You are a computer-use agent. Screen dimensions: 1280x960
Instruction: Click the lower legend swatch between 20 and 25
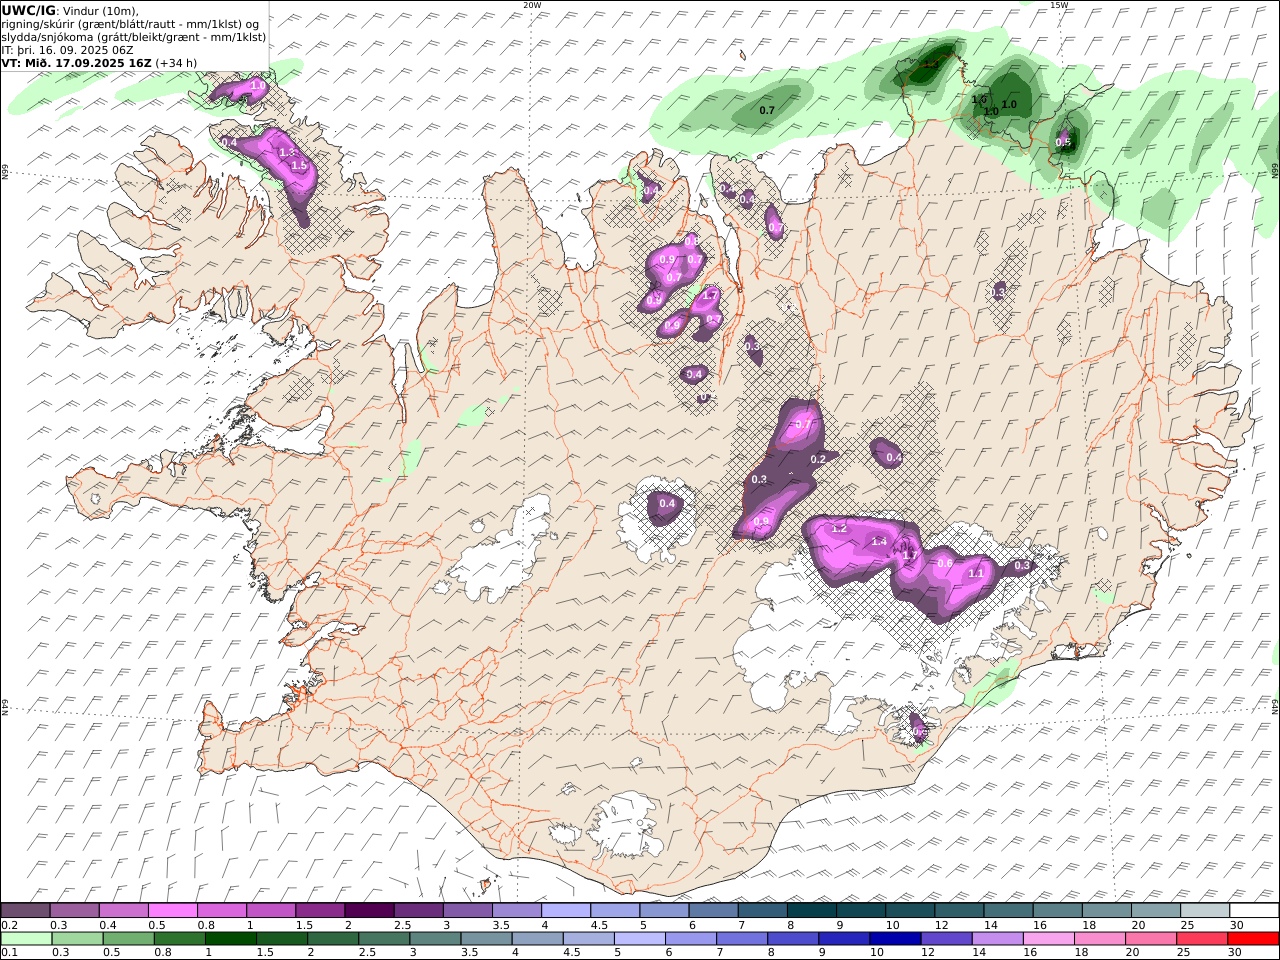pos(1150,939)
